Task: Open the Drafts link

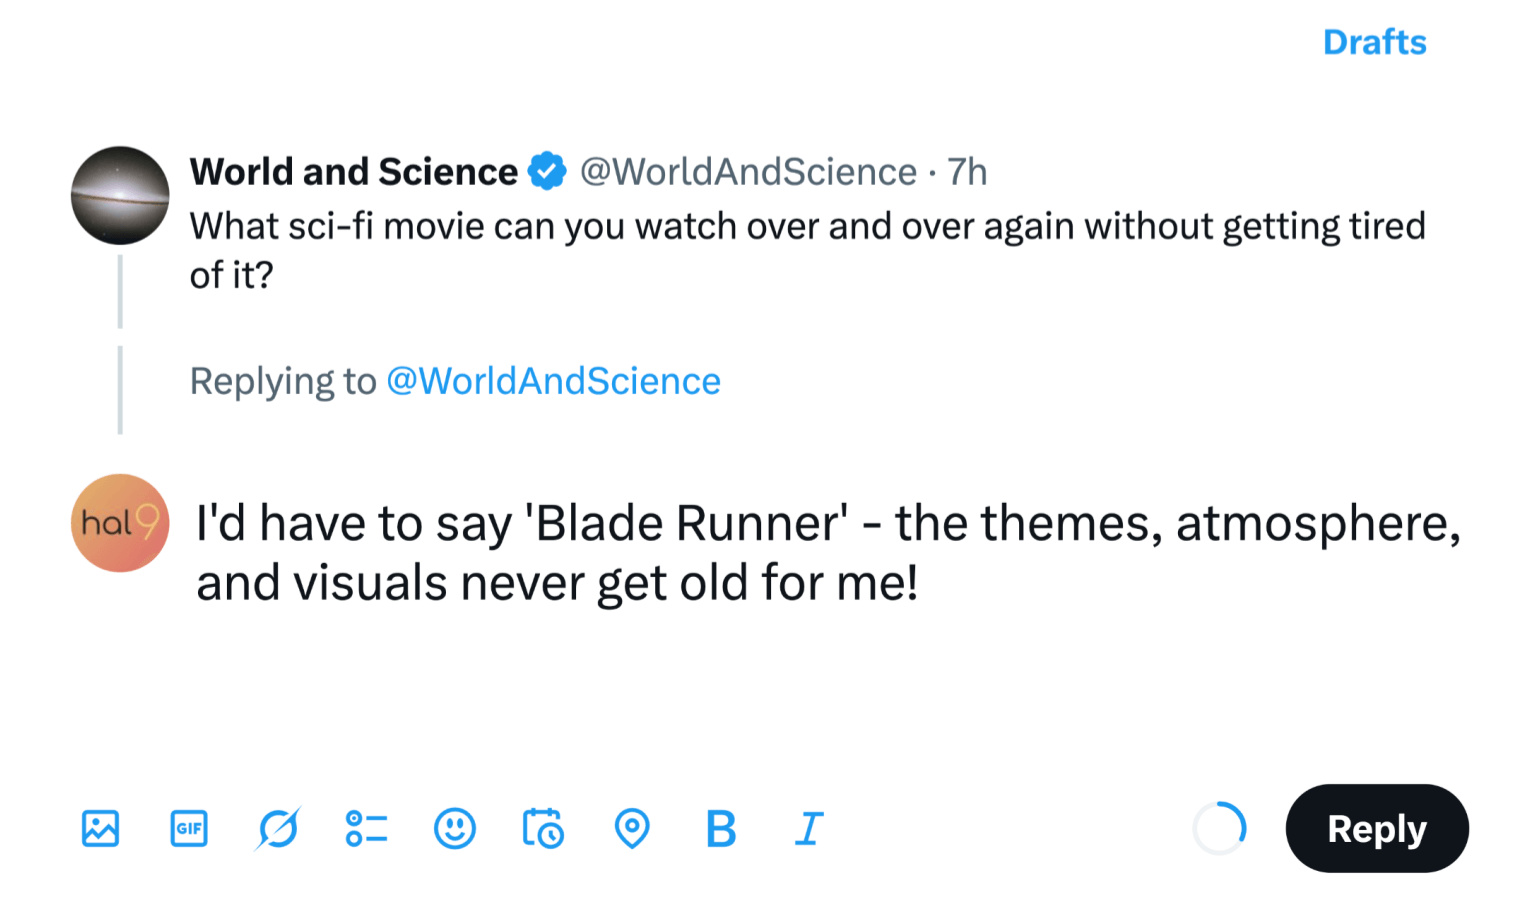Action: [x=1374, y=42]
